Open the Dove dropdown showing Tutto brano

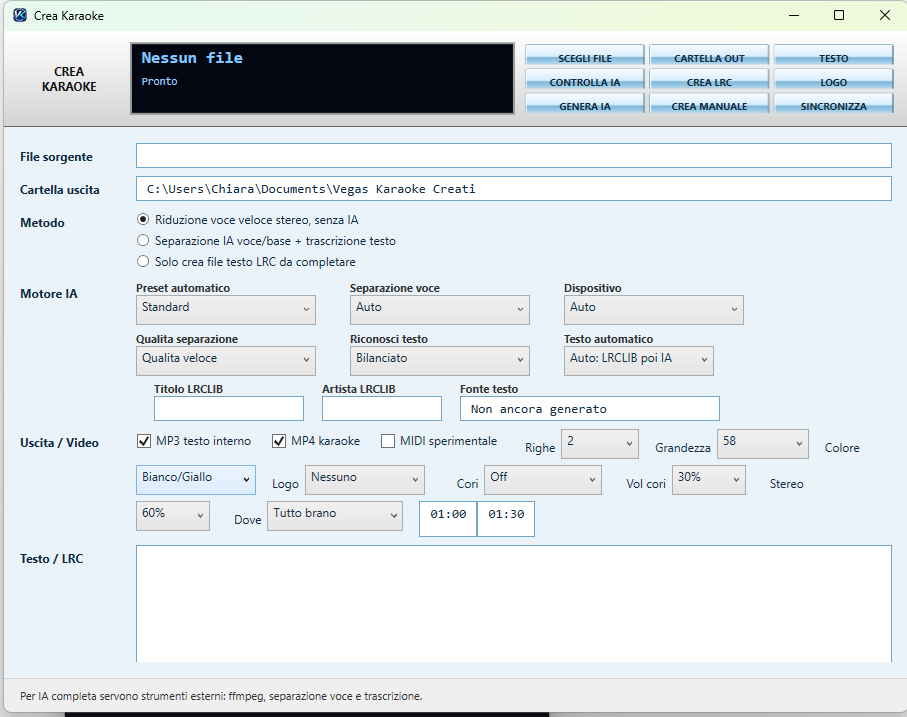tap(334, 516)
